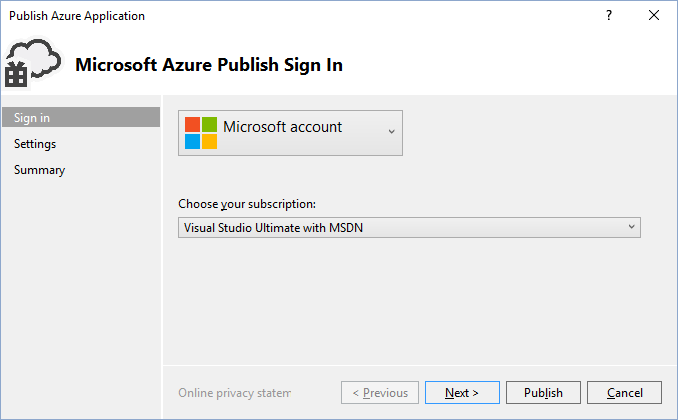Click the Azure cloud publish icon
The height and width of the screenshot is (420, 678).
point(30,63)
